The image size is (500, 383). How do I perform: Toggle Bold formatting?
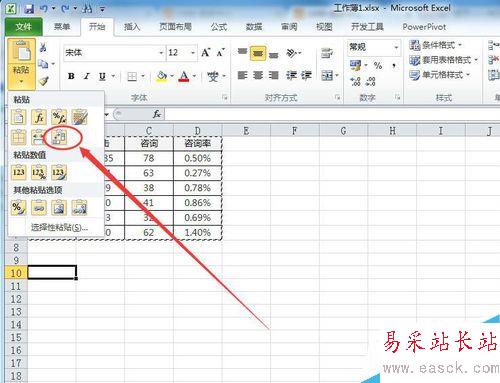pyautogui.click(x=71, y=76)
